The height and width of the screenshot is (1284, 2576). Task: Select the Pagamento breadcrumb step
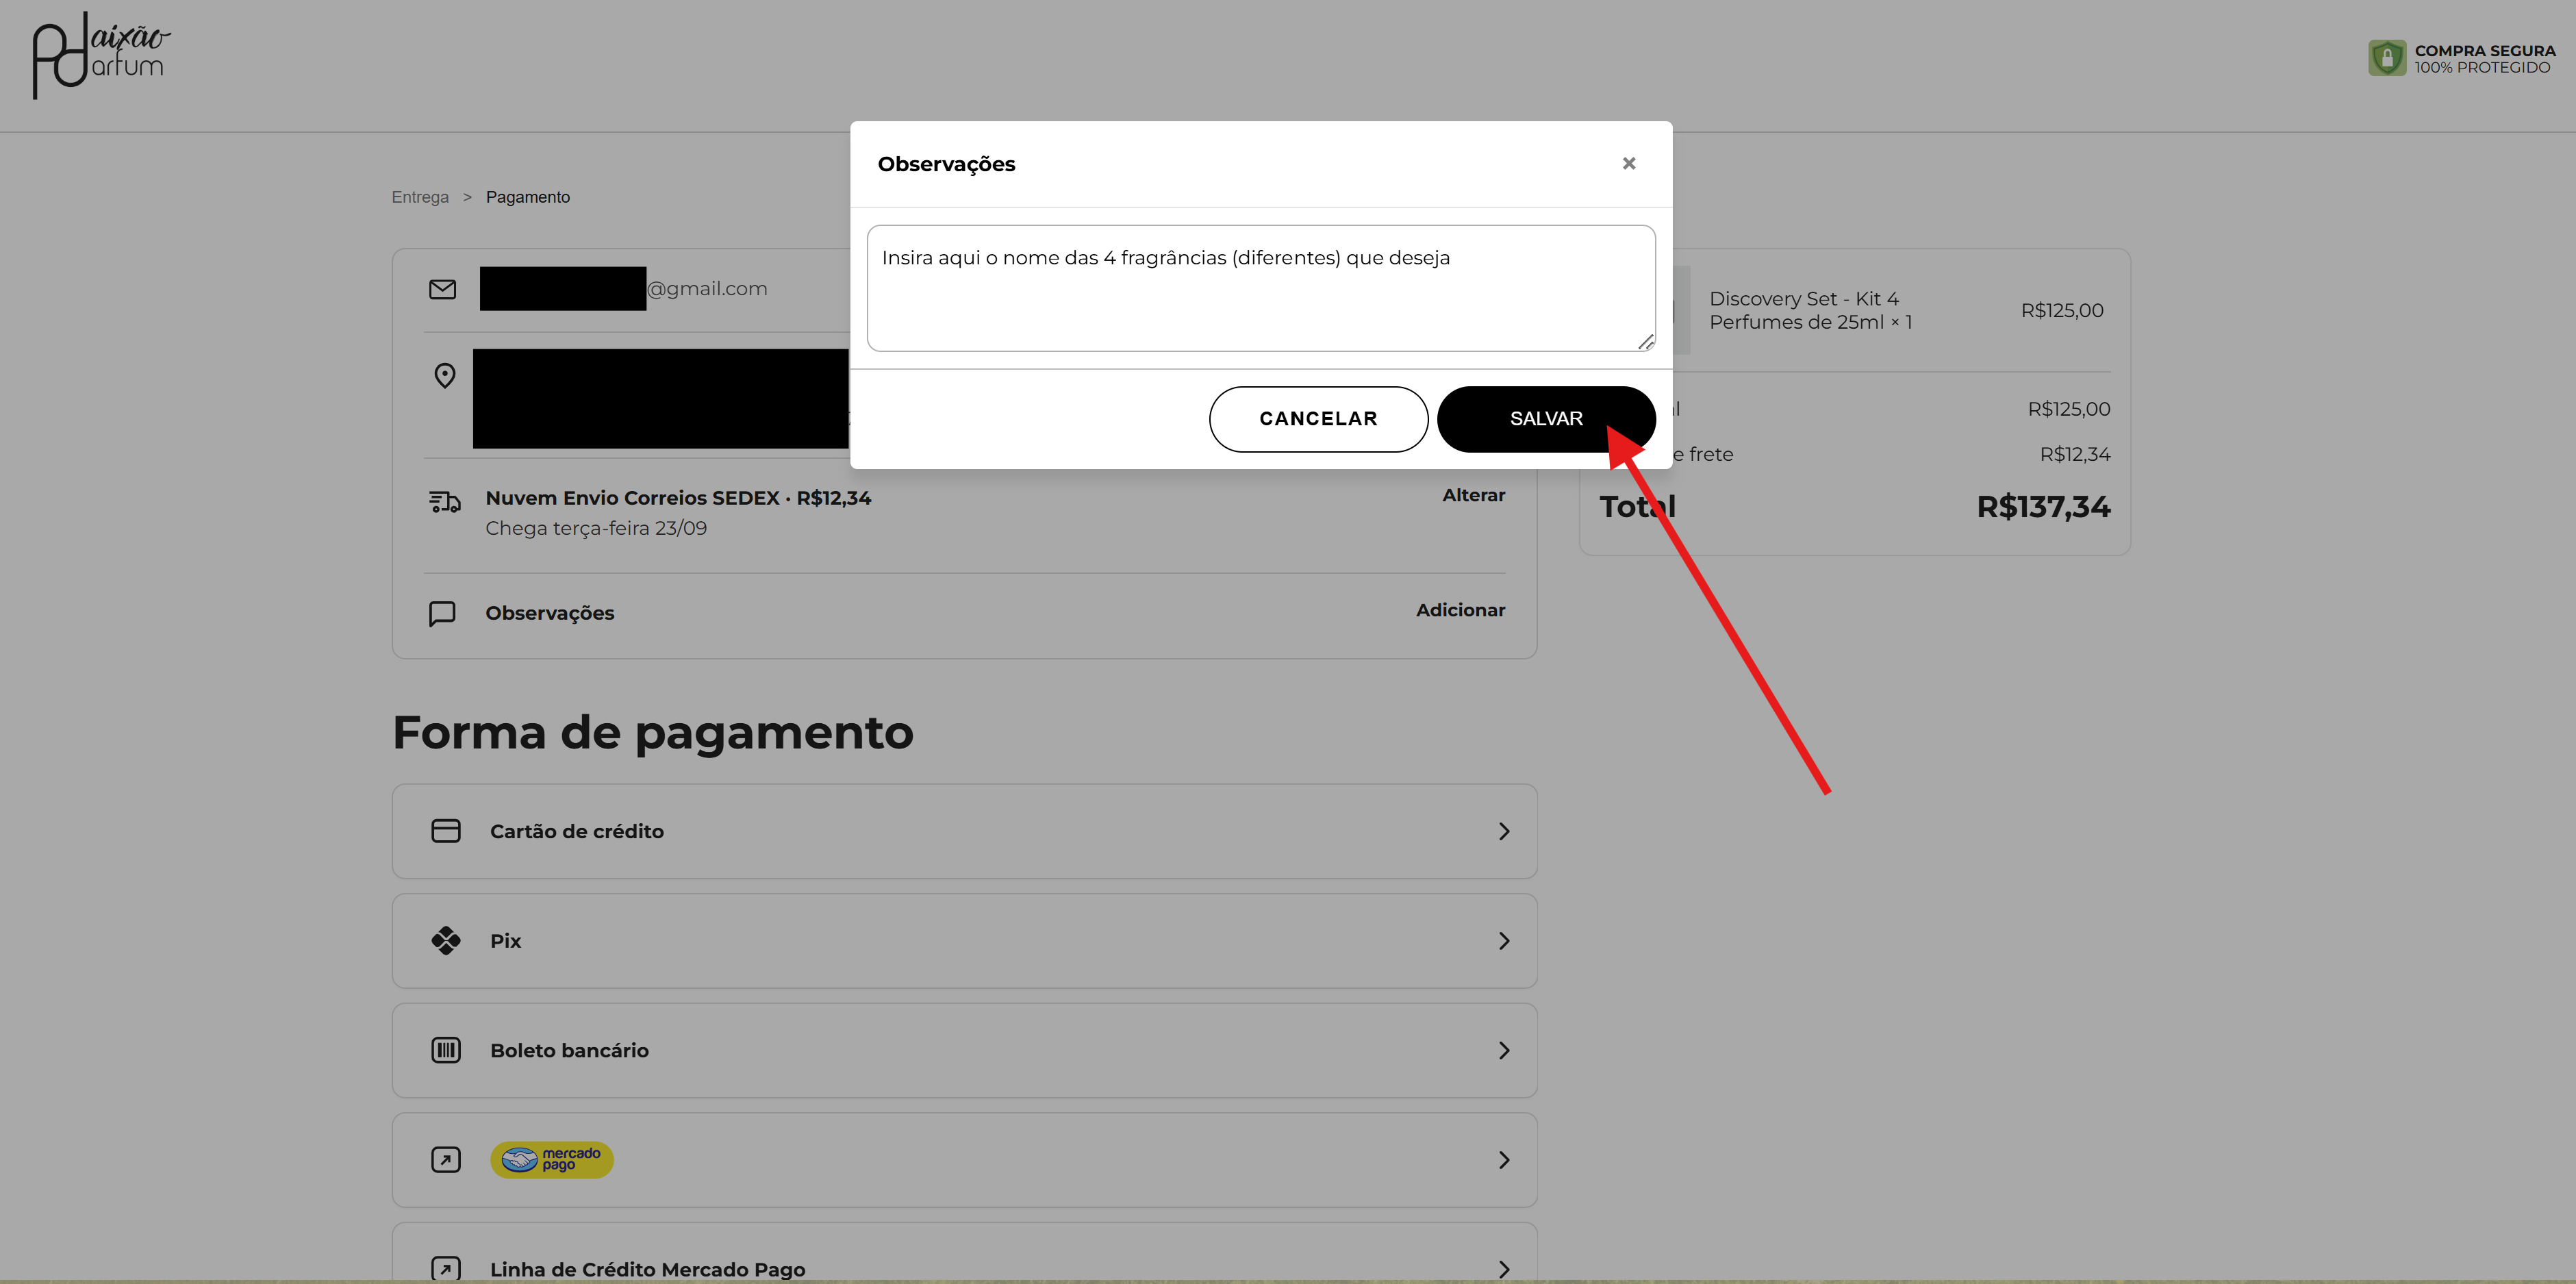pos(527,197)
